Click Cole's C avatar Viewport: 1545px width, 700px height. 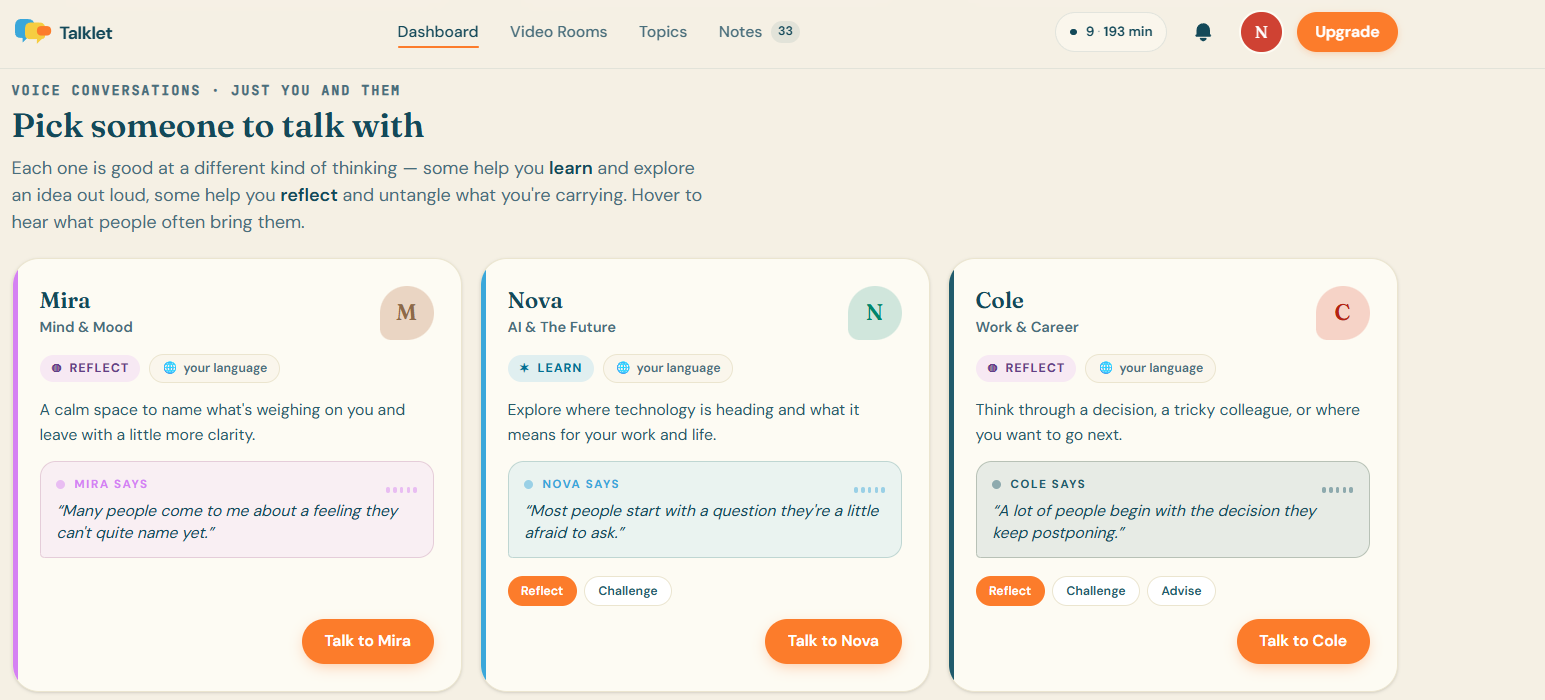coord(1343,313)
